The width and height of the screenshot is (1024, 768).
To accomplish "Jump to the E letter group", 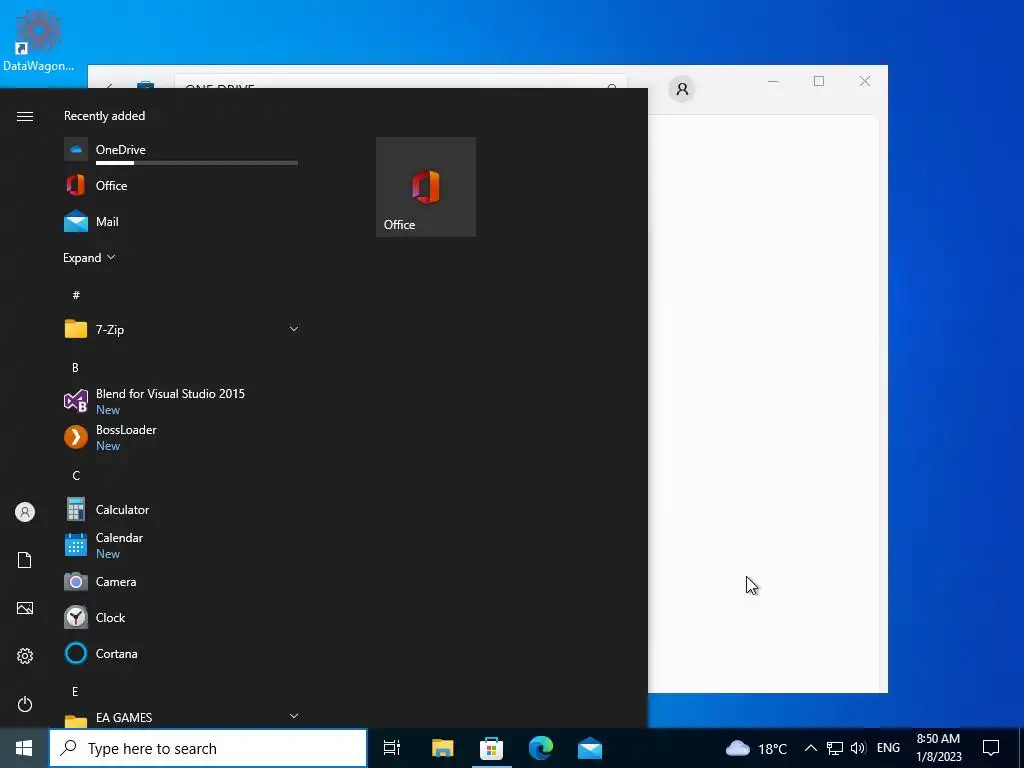I will pyautogui.click(x=75, y=692).
